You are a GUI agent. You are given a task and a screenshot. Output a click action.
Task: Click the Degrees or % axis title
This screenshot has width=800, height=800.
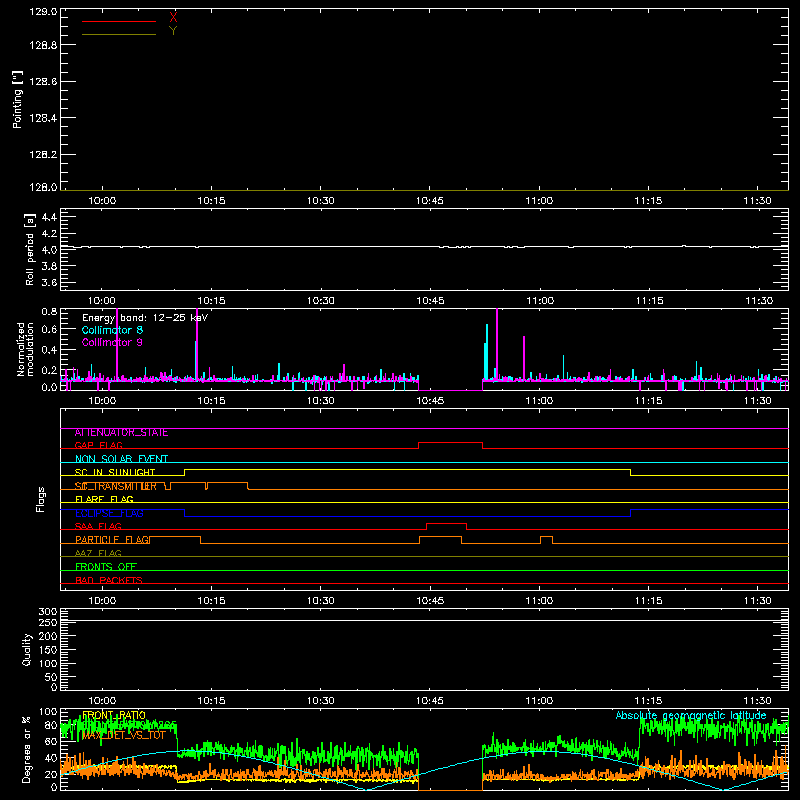[x=27, y=750]
